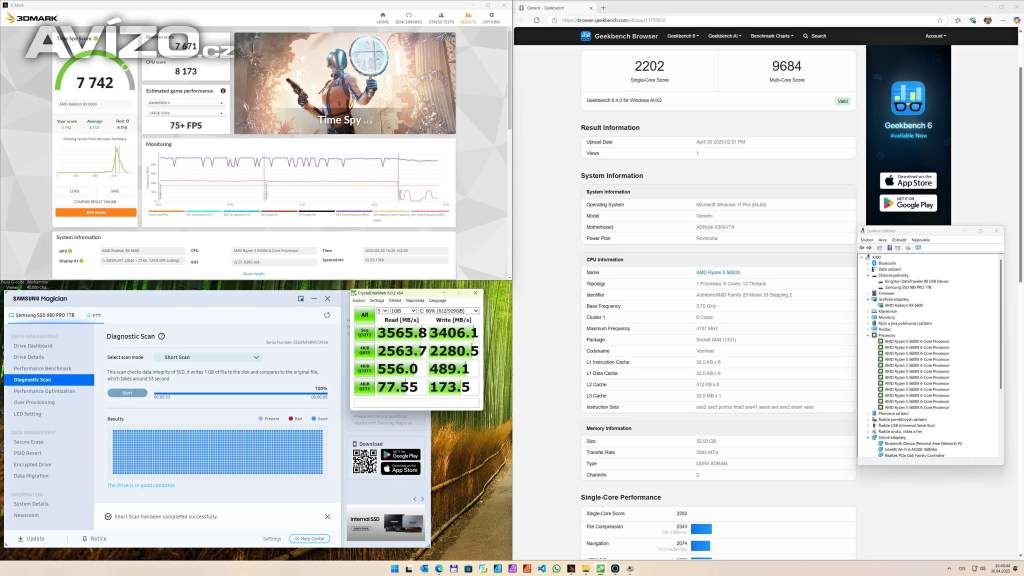Click Compare Result Online in 3DMark

(95, 202)
